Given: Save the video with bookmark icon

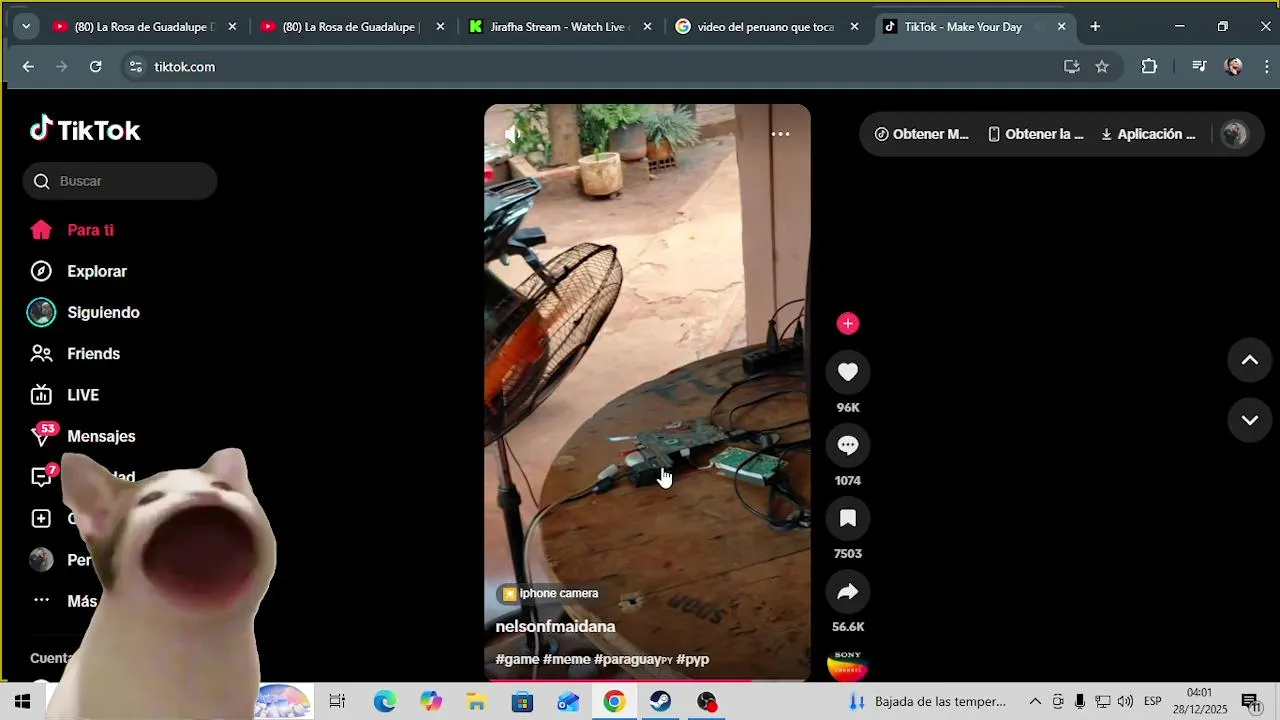Looking at the screenshot, I should pyautogui.click(x=848, y=518).
